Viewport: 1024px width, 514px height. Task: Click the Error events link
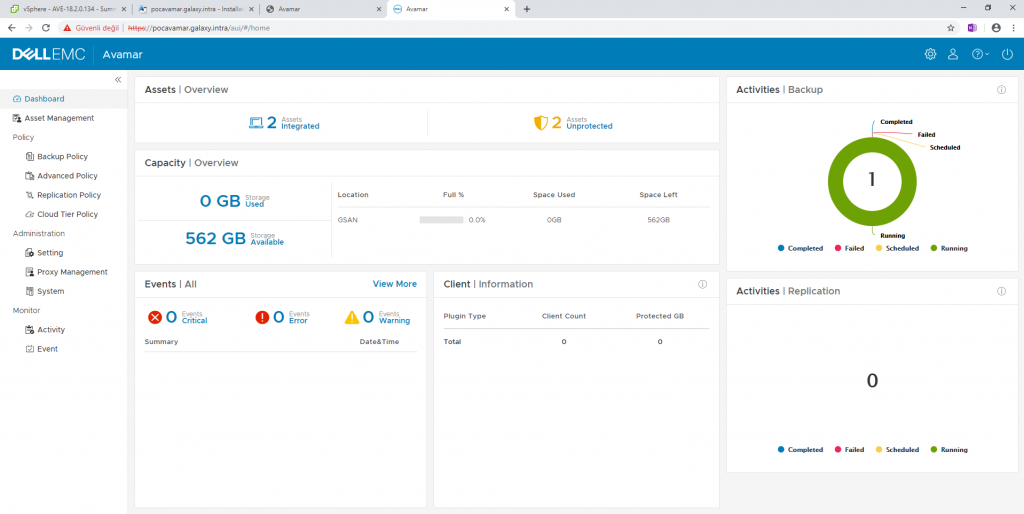(298, 321)
